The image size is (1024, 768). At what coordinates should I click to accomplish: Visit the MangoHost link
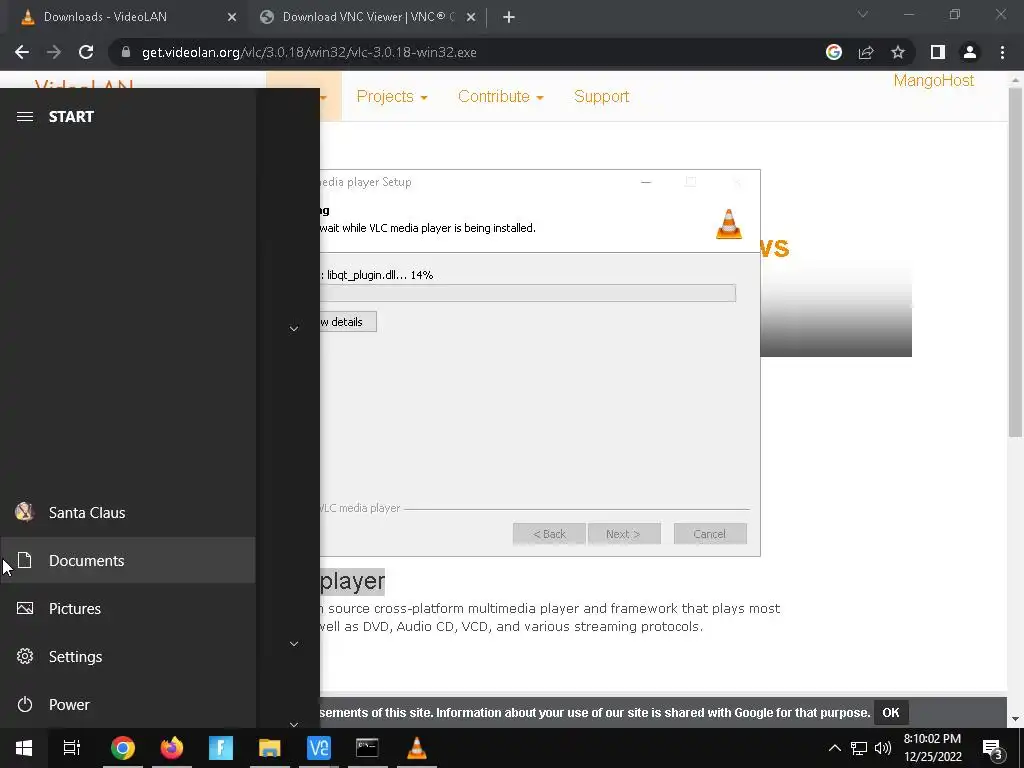pyautogui.click(x=934, y=80)
